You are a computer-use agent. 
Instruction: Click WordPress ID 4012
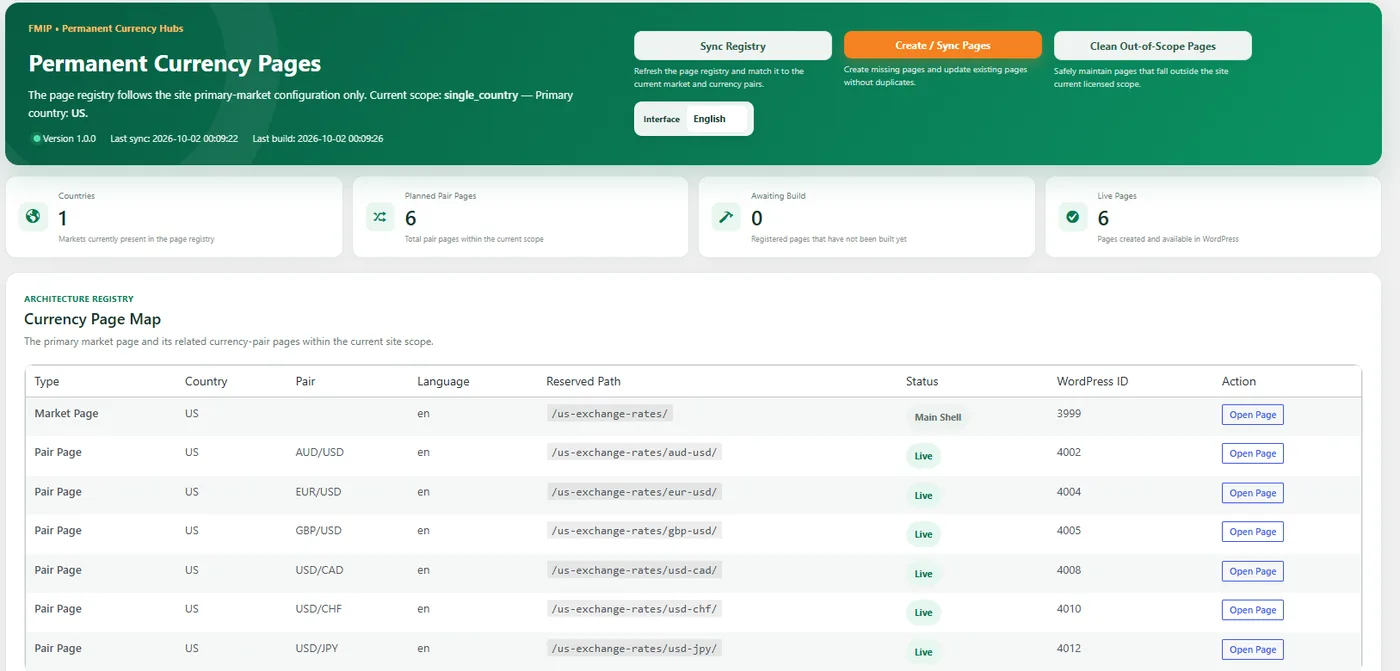[1069, 648]
